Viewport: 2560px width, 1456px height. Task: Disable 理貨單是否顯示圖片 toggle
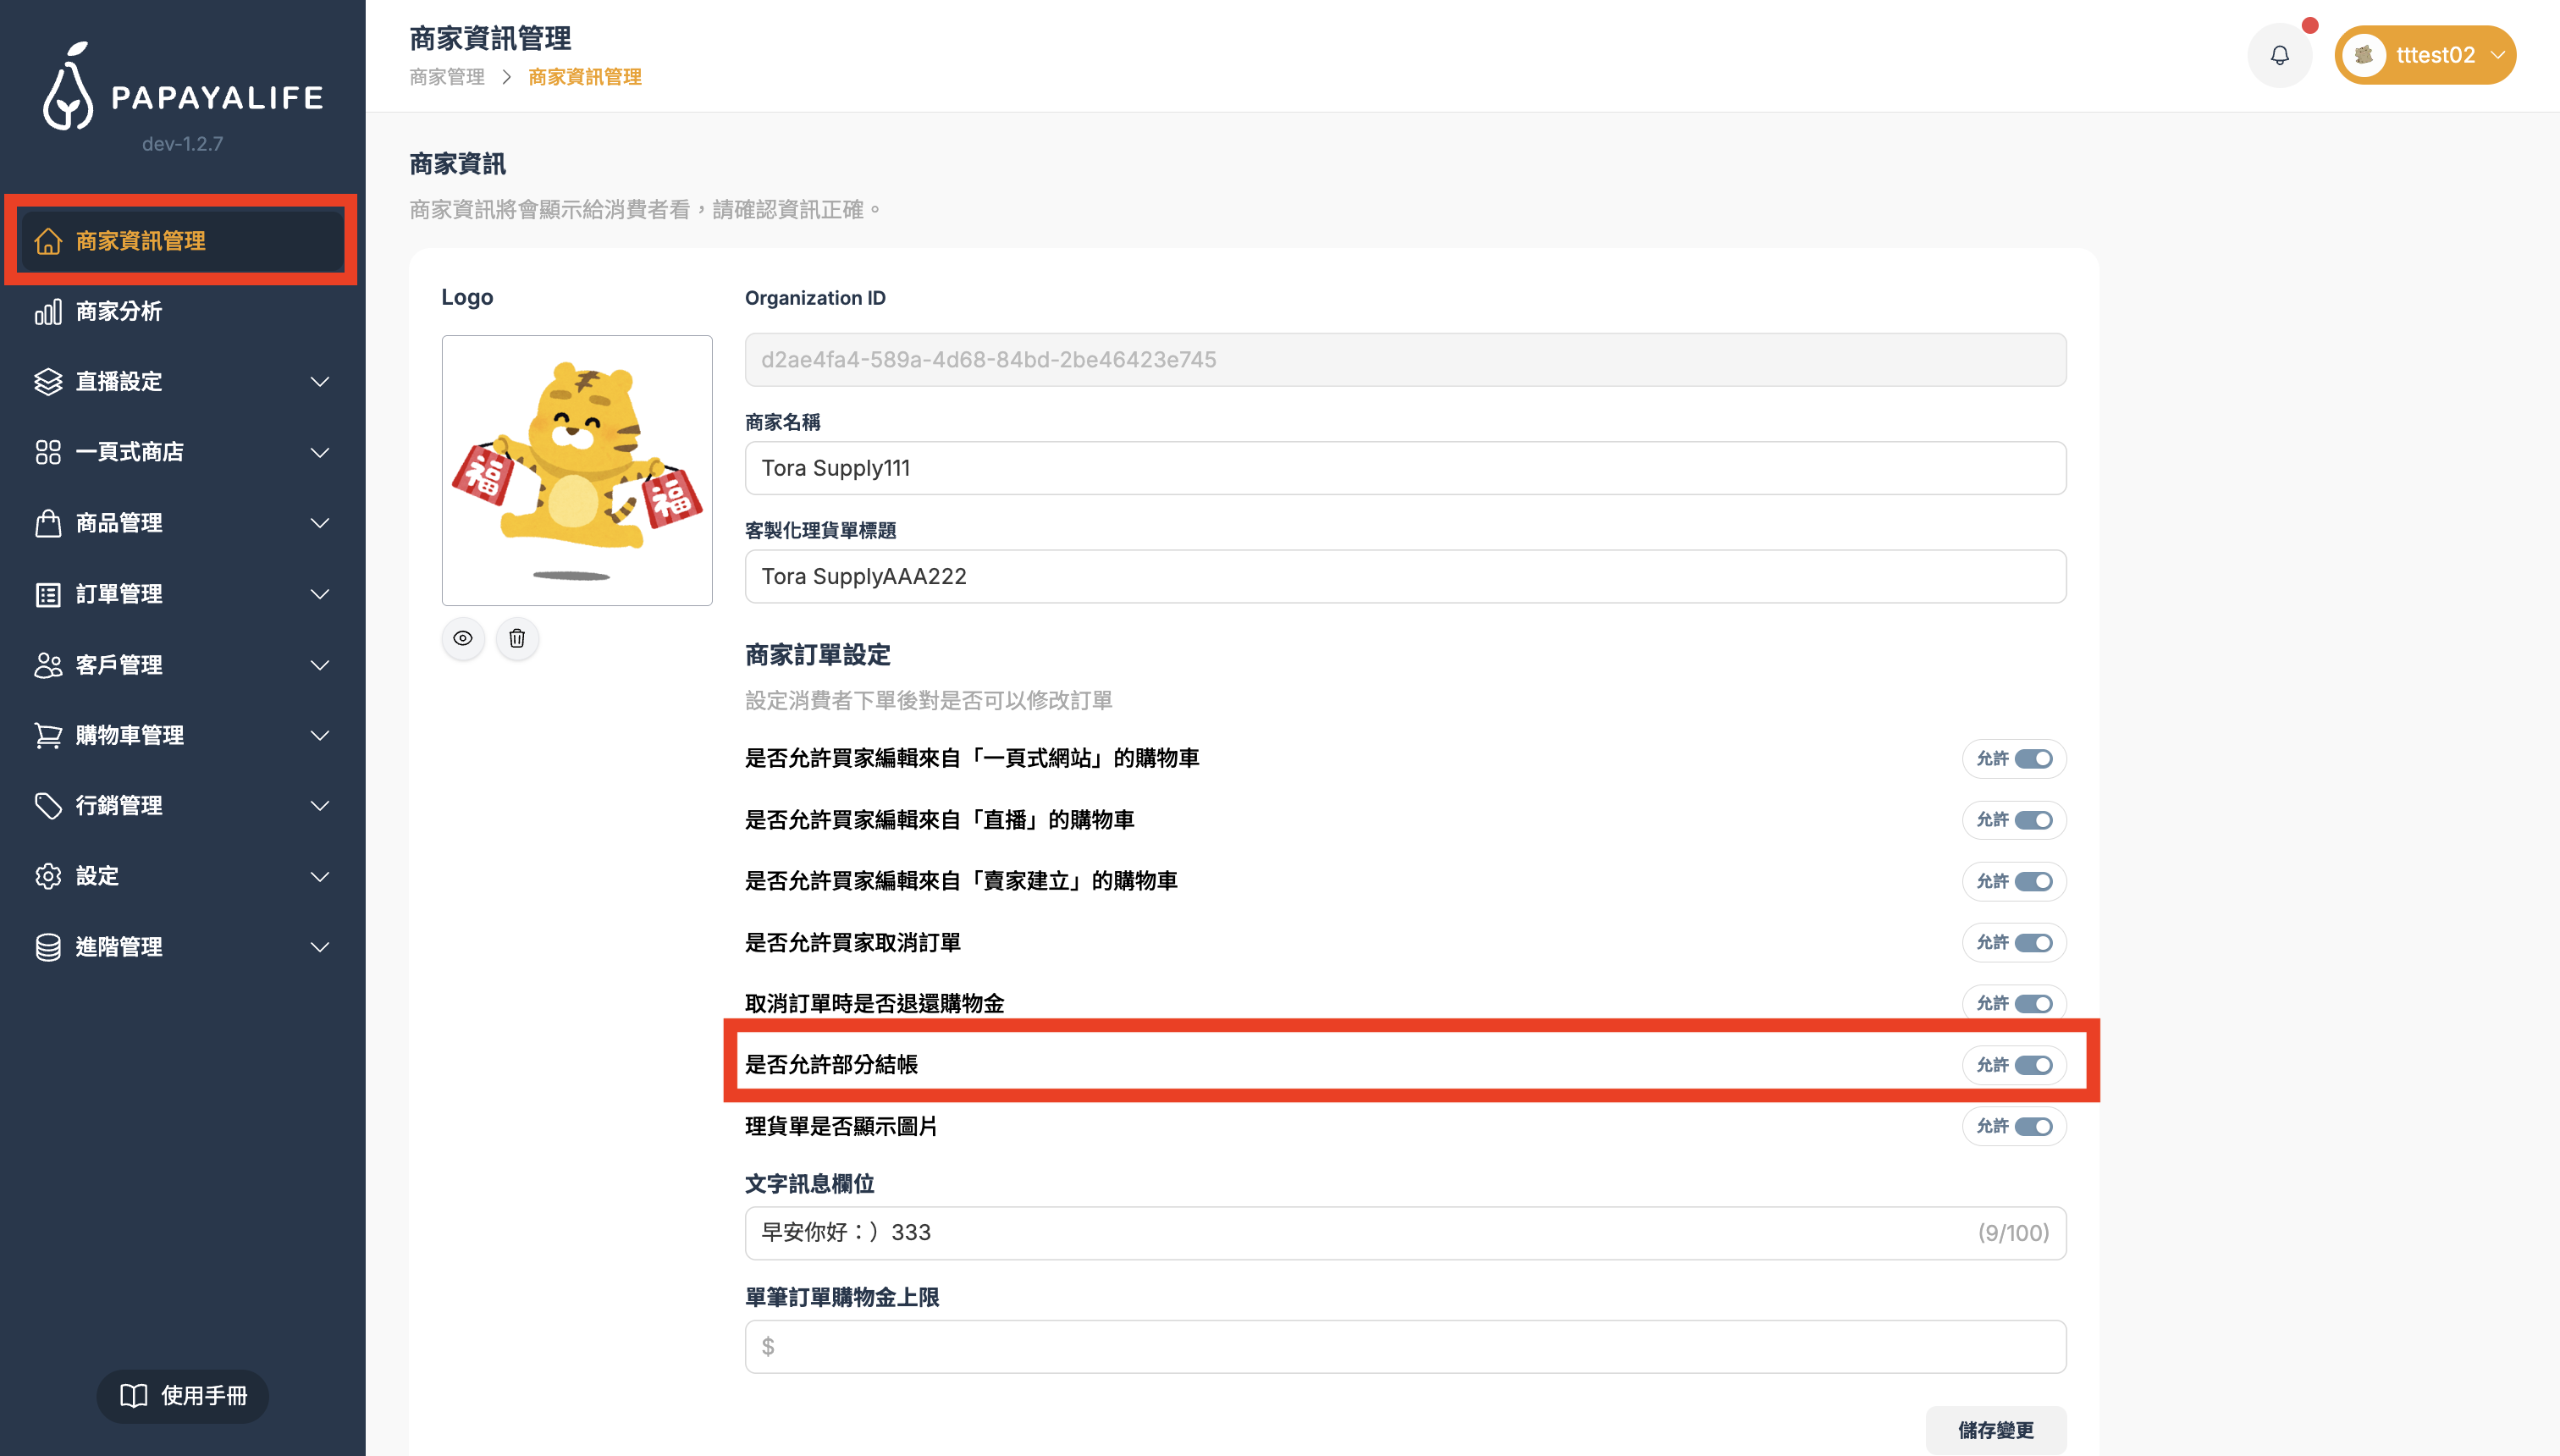pyautogui.click(x=2033, y=1126)
